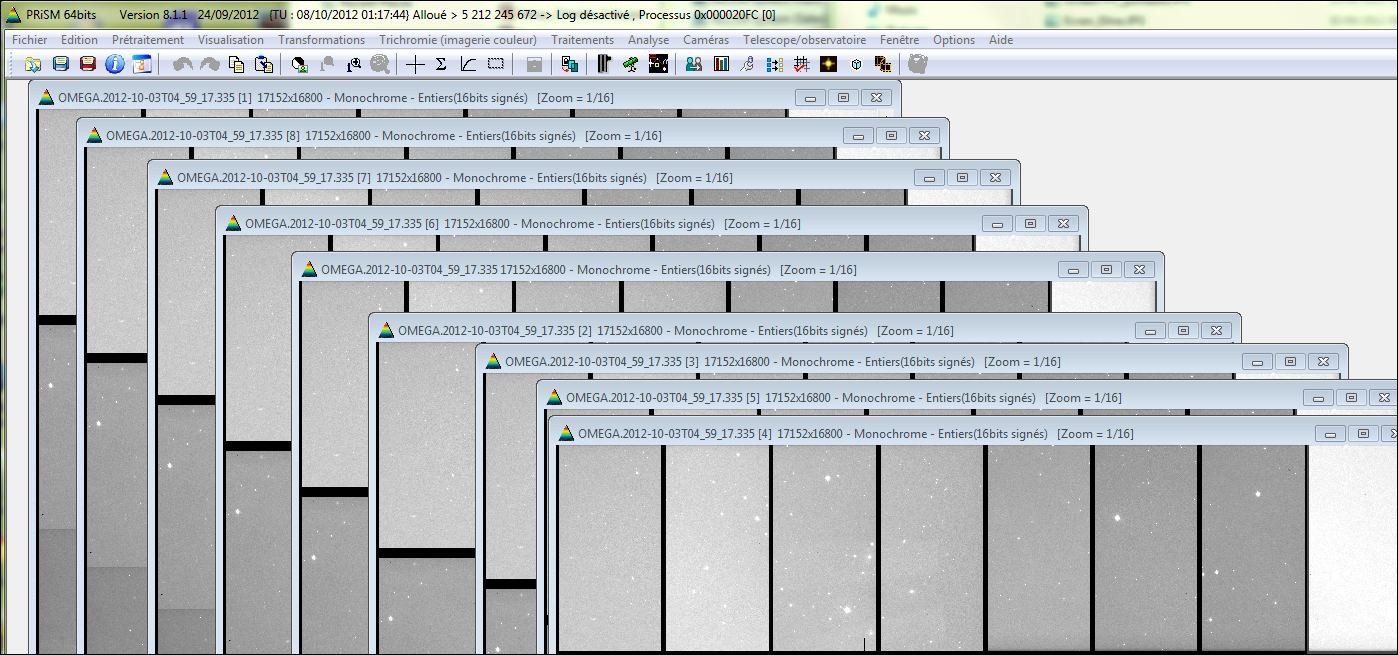Open the Fichier menu
Image resolution: width=1398 pixels, height=655 pixels.
click(x=29, y=40)
